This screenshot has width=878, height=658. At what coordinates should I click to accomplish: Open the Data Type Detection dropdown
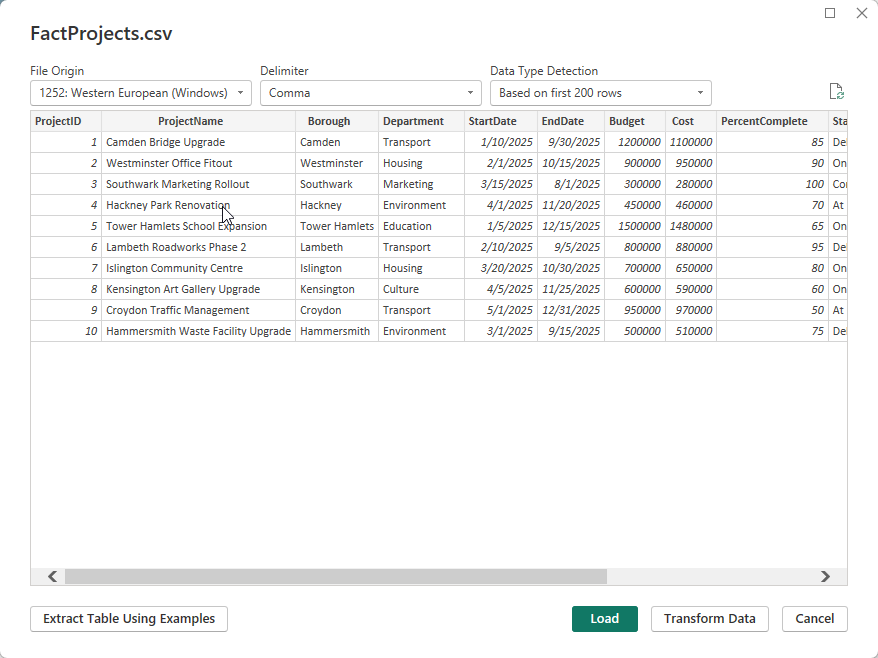(600, 93)
